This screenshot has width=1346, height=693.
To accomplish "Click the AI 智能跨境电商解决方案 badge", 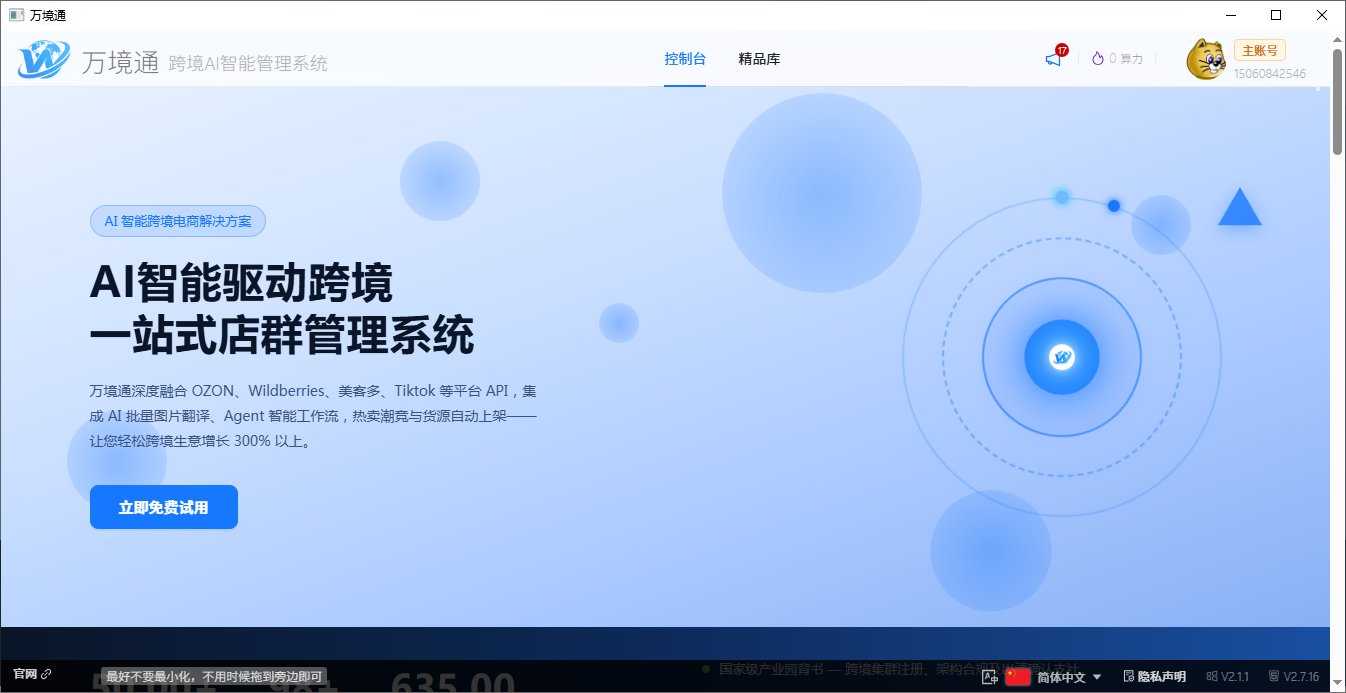I will (178, 221).
